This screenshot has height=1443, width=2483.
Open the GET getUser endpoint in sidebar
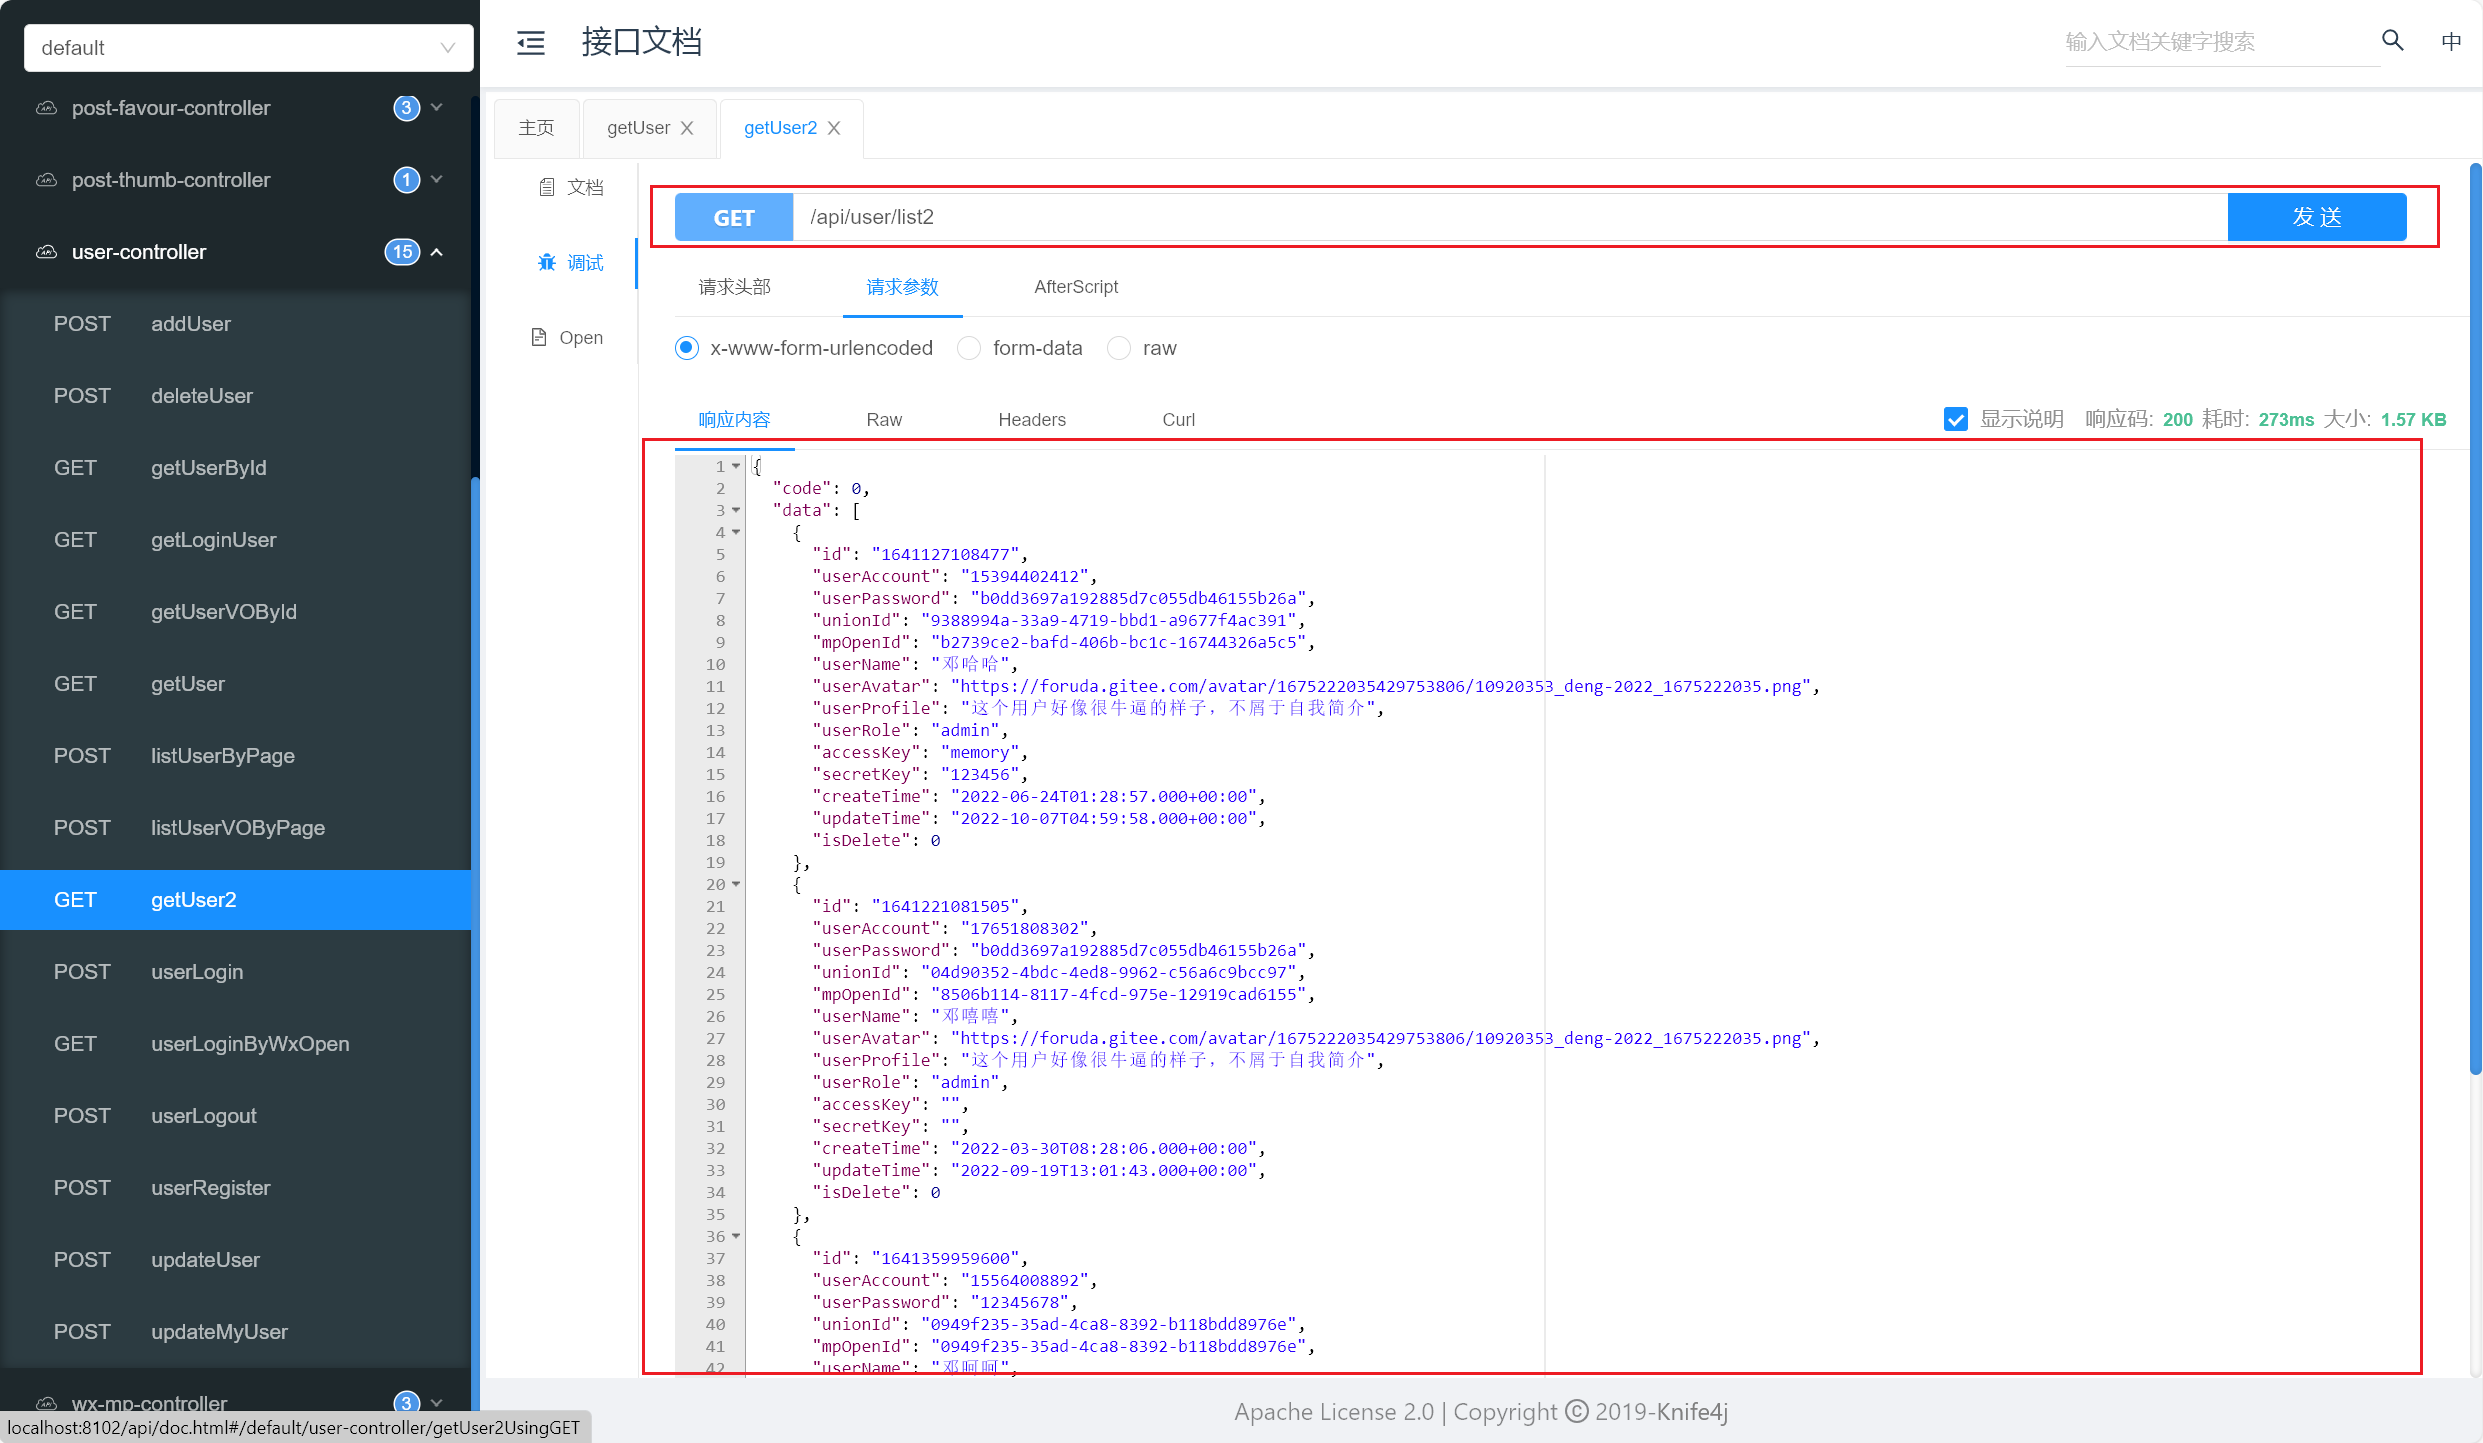(236, 684)
